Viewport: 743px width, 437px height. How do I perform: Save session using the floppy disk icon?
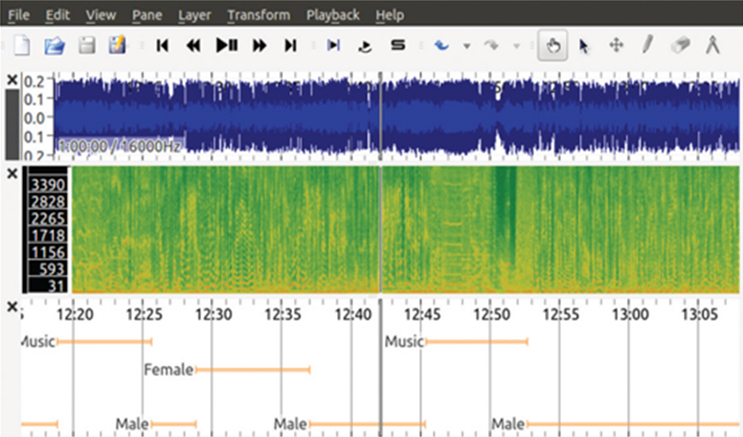point(87,46)
